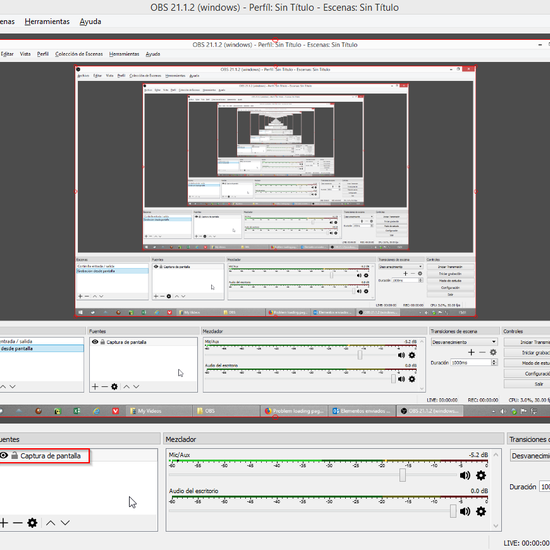Image resolution: width=550 pixels, height=550 pixels.
Task: Click Iniciar grabación button in previewed Controles
Action: tap(527, 353)
